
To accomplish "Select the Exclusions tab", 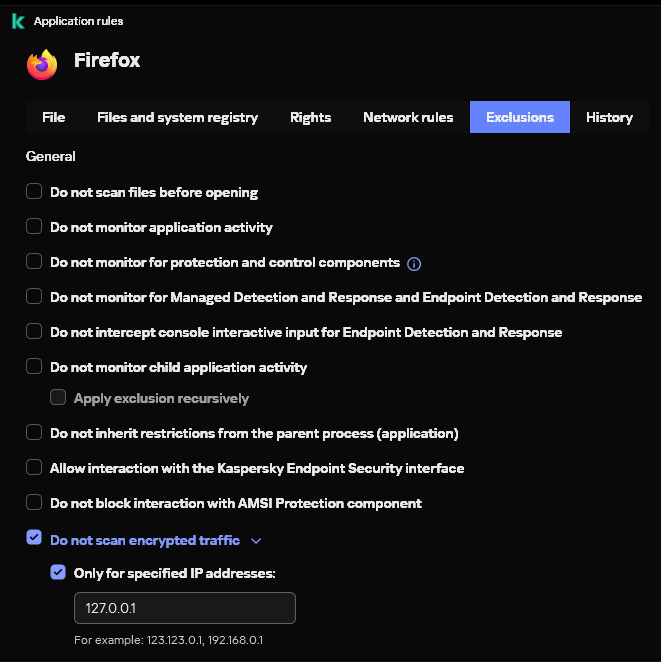I will tap(520, 117).
